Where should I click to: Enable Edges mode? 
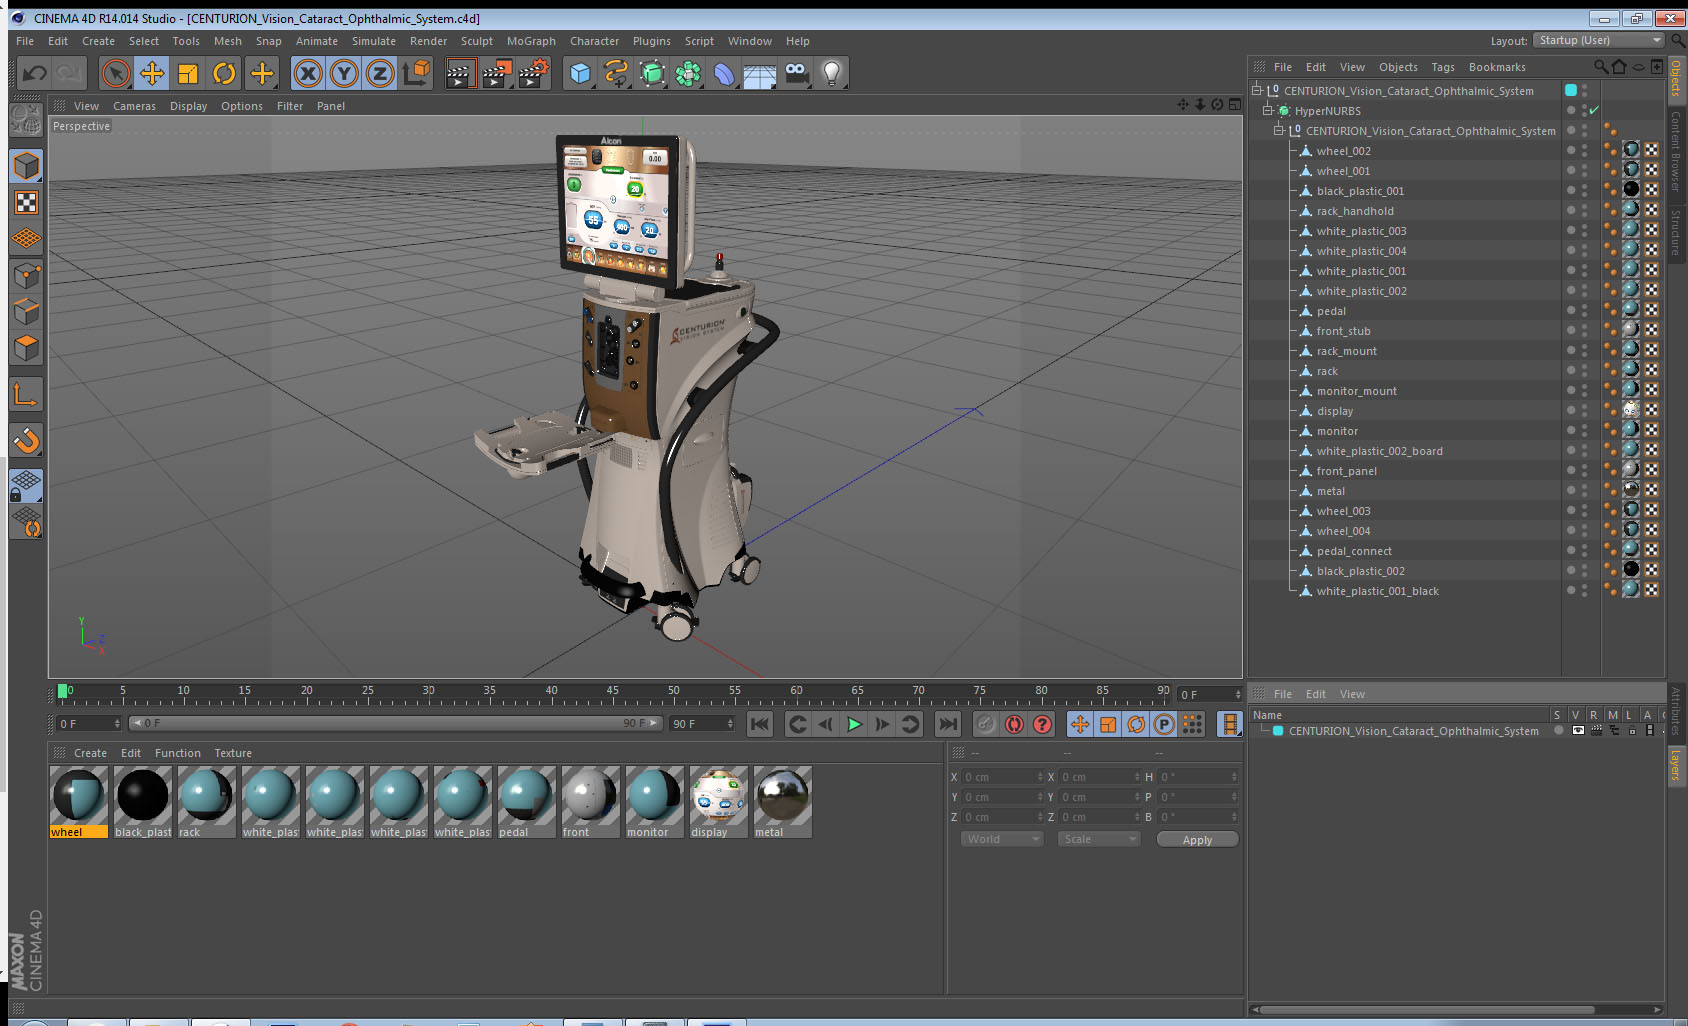(26, 311)
